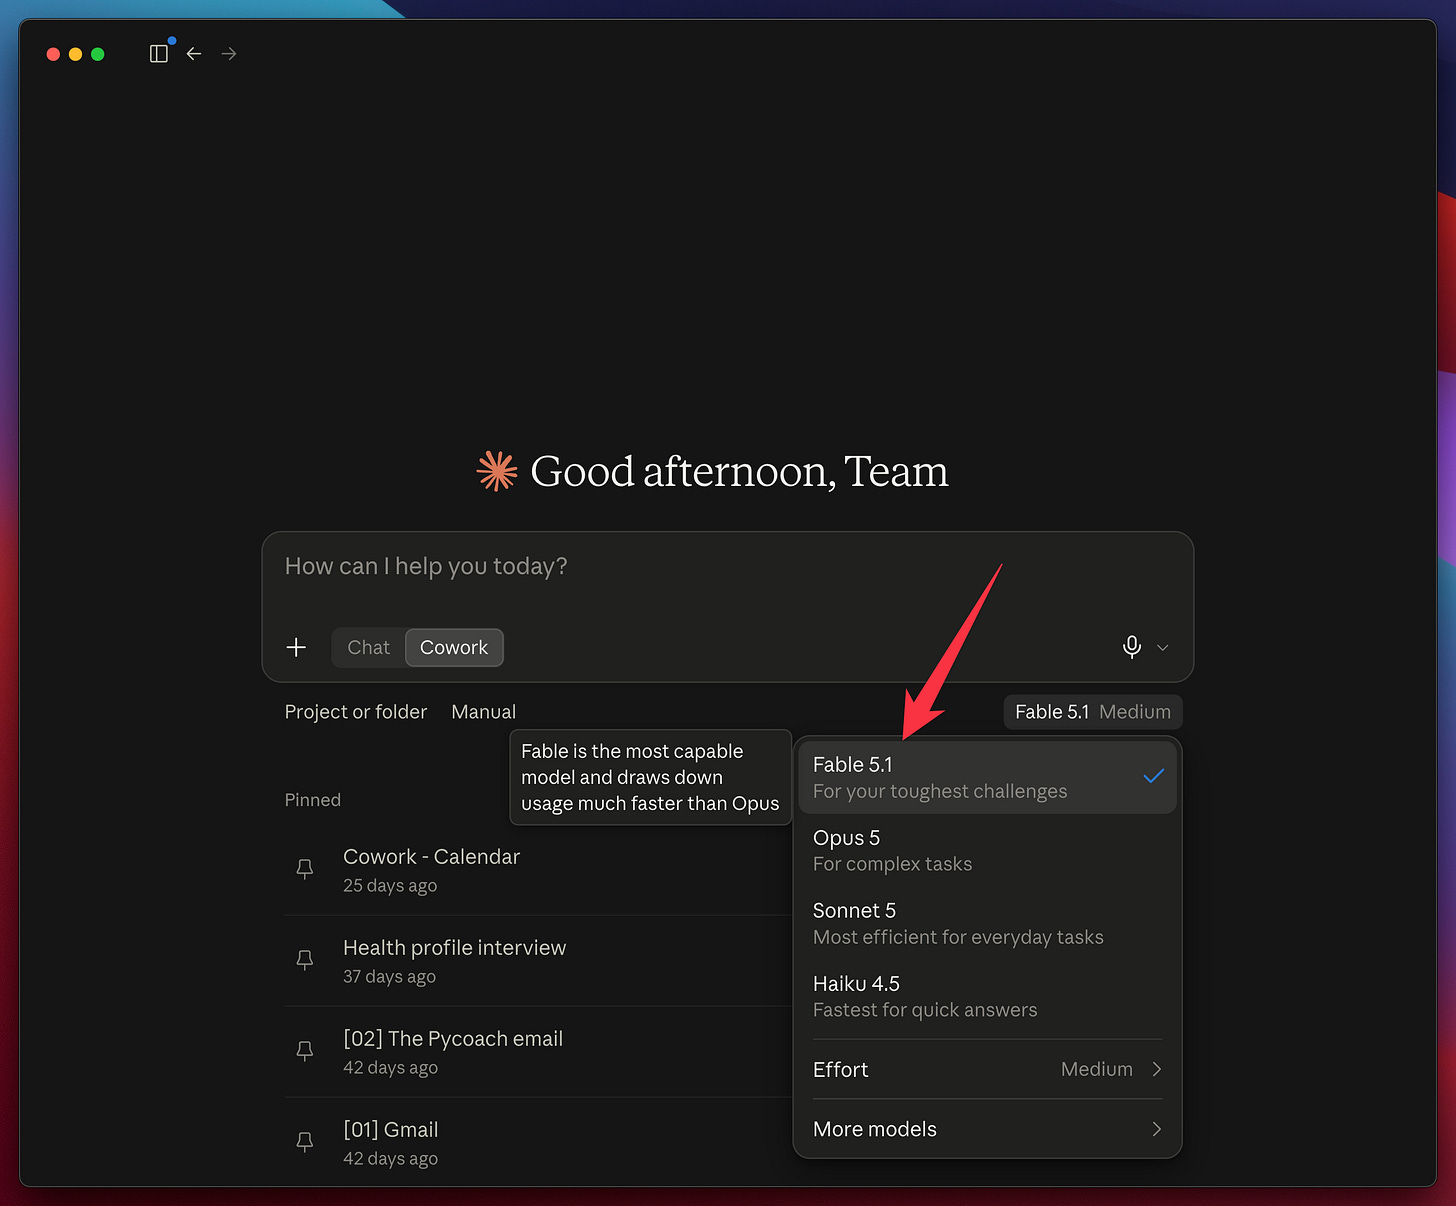Expand the More models submenu

coord(987,1129)
